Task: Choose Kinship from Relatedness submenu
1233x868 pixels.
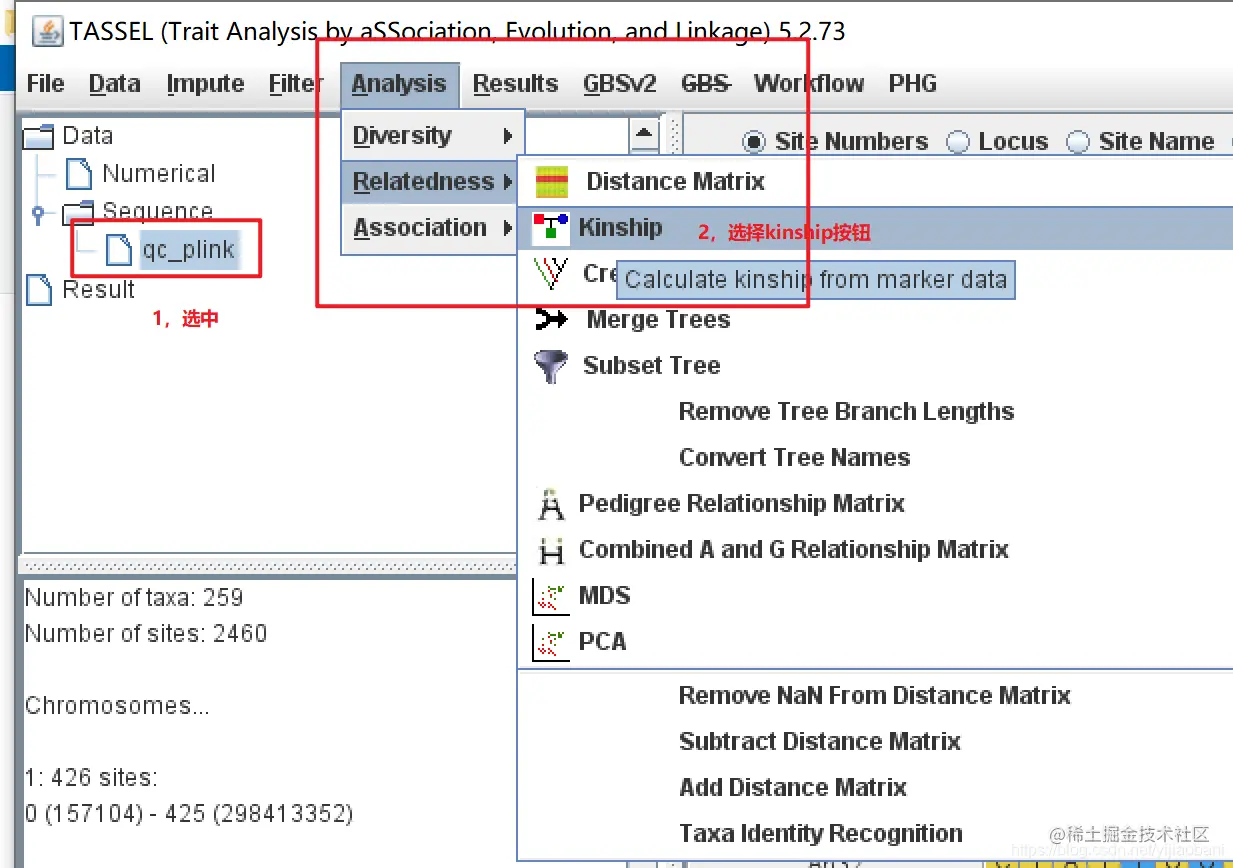Action: click(875, 228)
